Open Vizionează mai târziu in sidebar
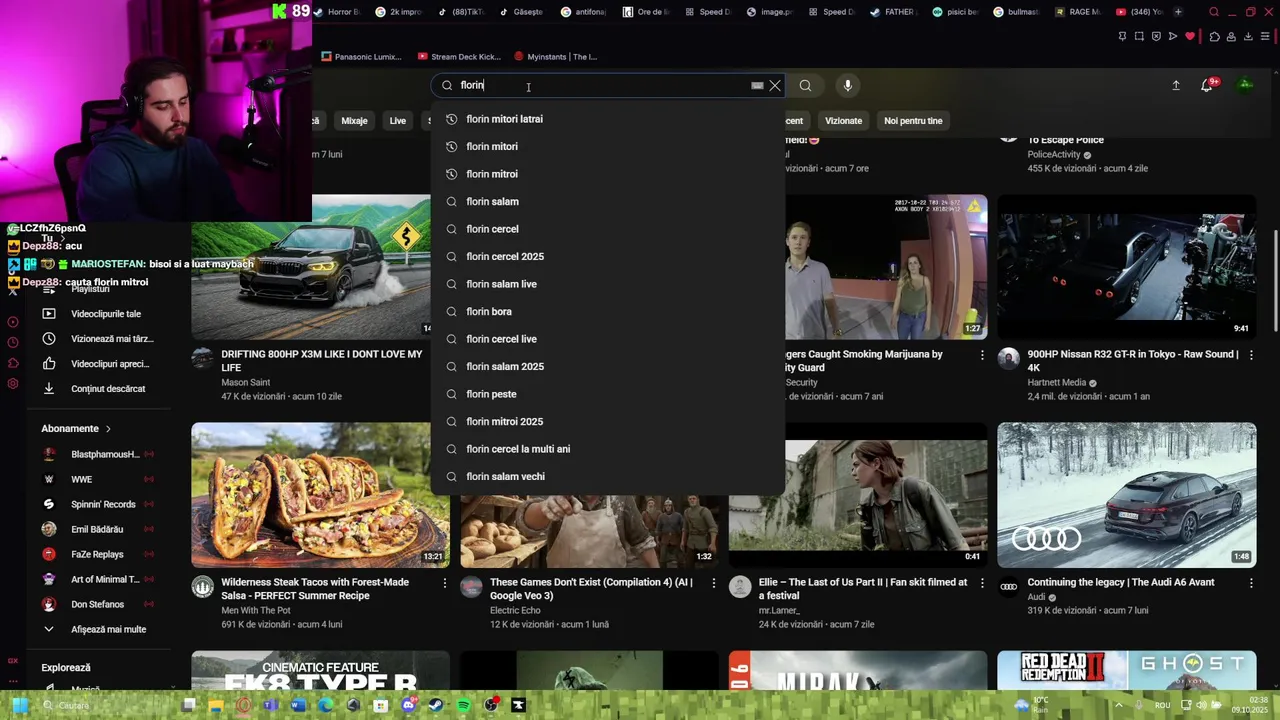Viewport: 1280px width, 720px height. click(98, 339)
